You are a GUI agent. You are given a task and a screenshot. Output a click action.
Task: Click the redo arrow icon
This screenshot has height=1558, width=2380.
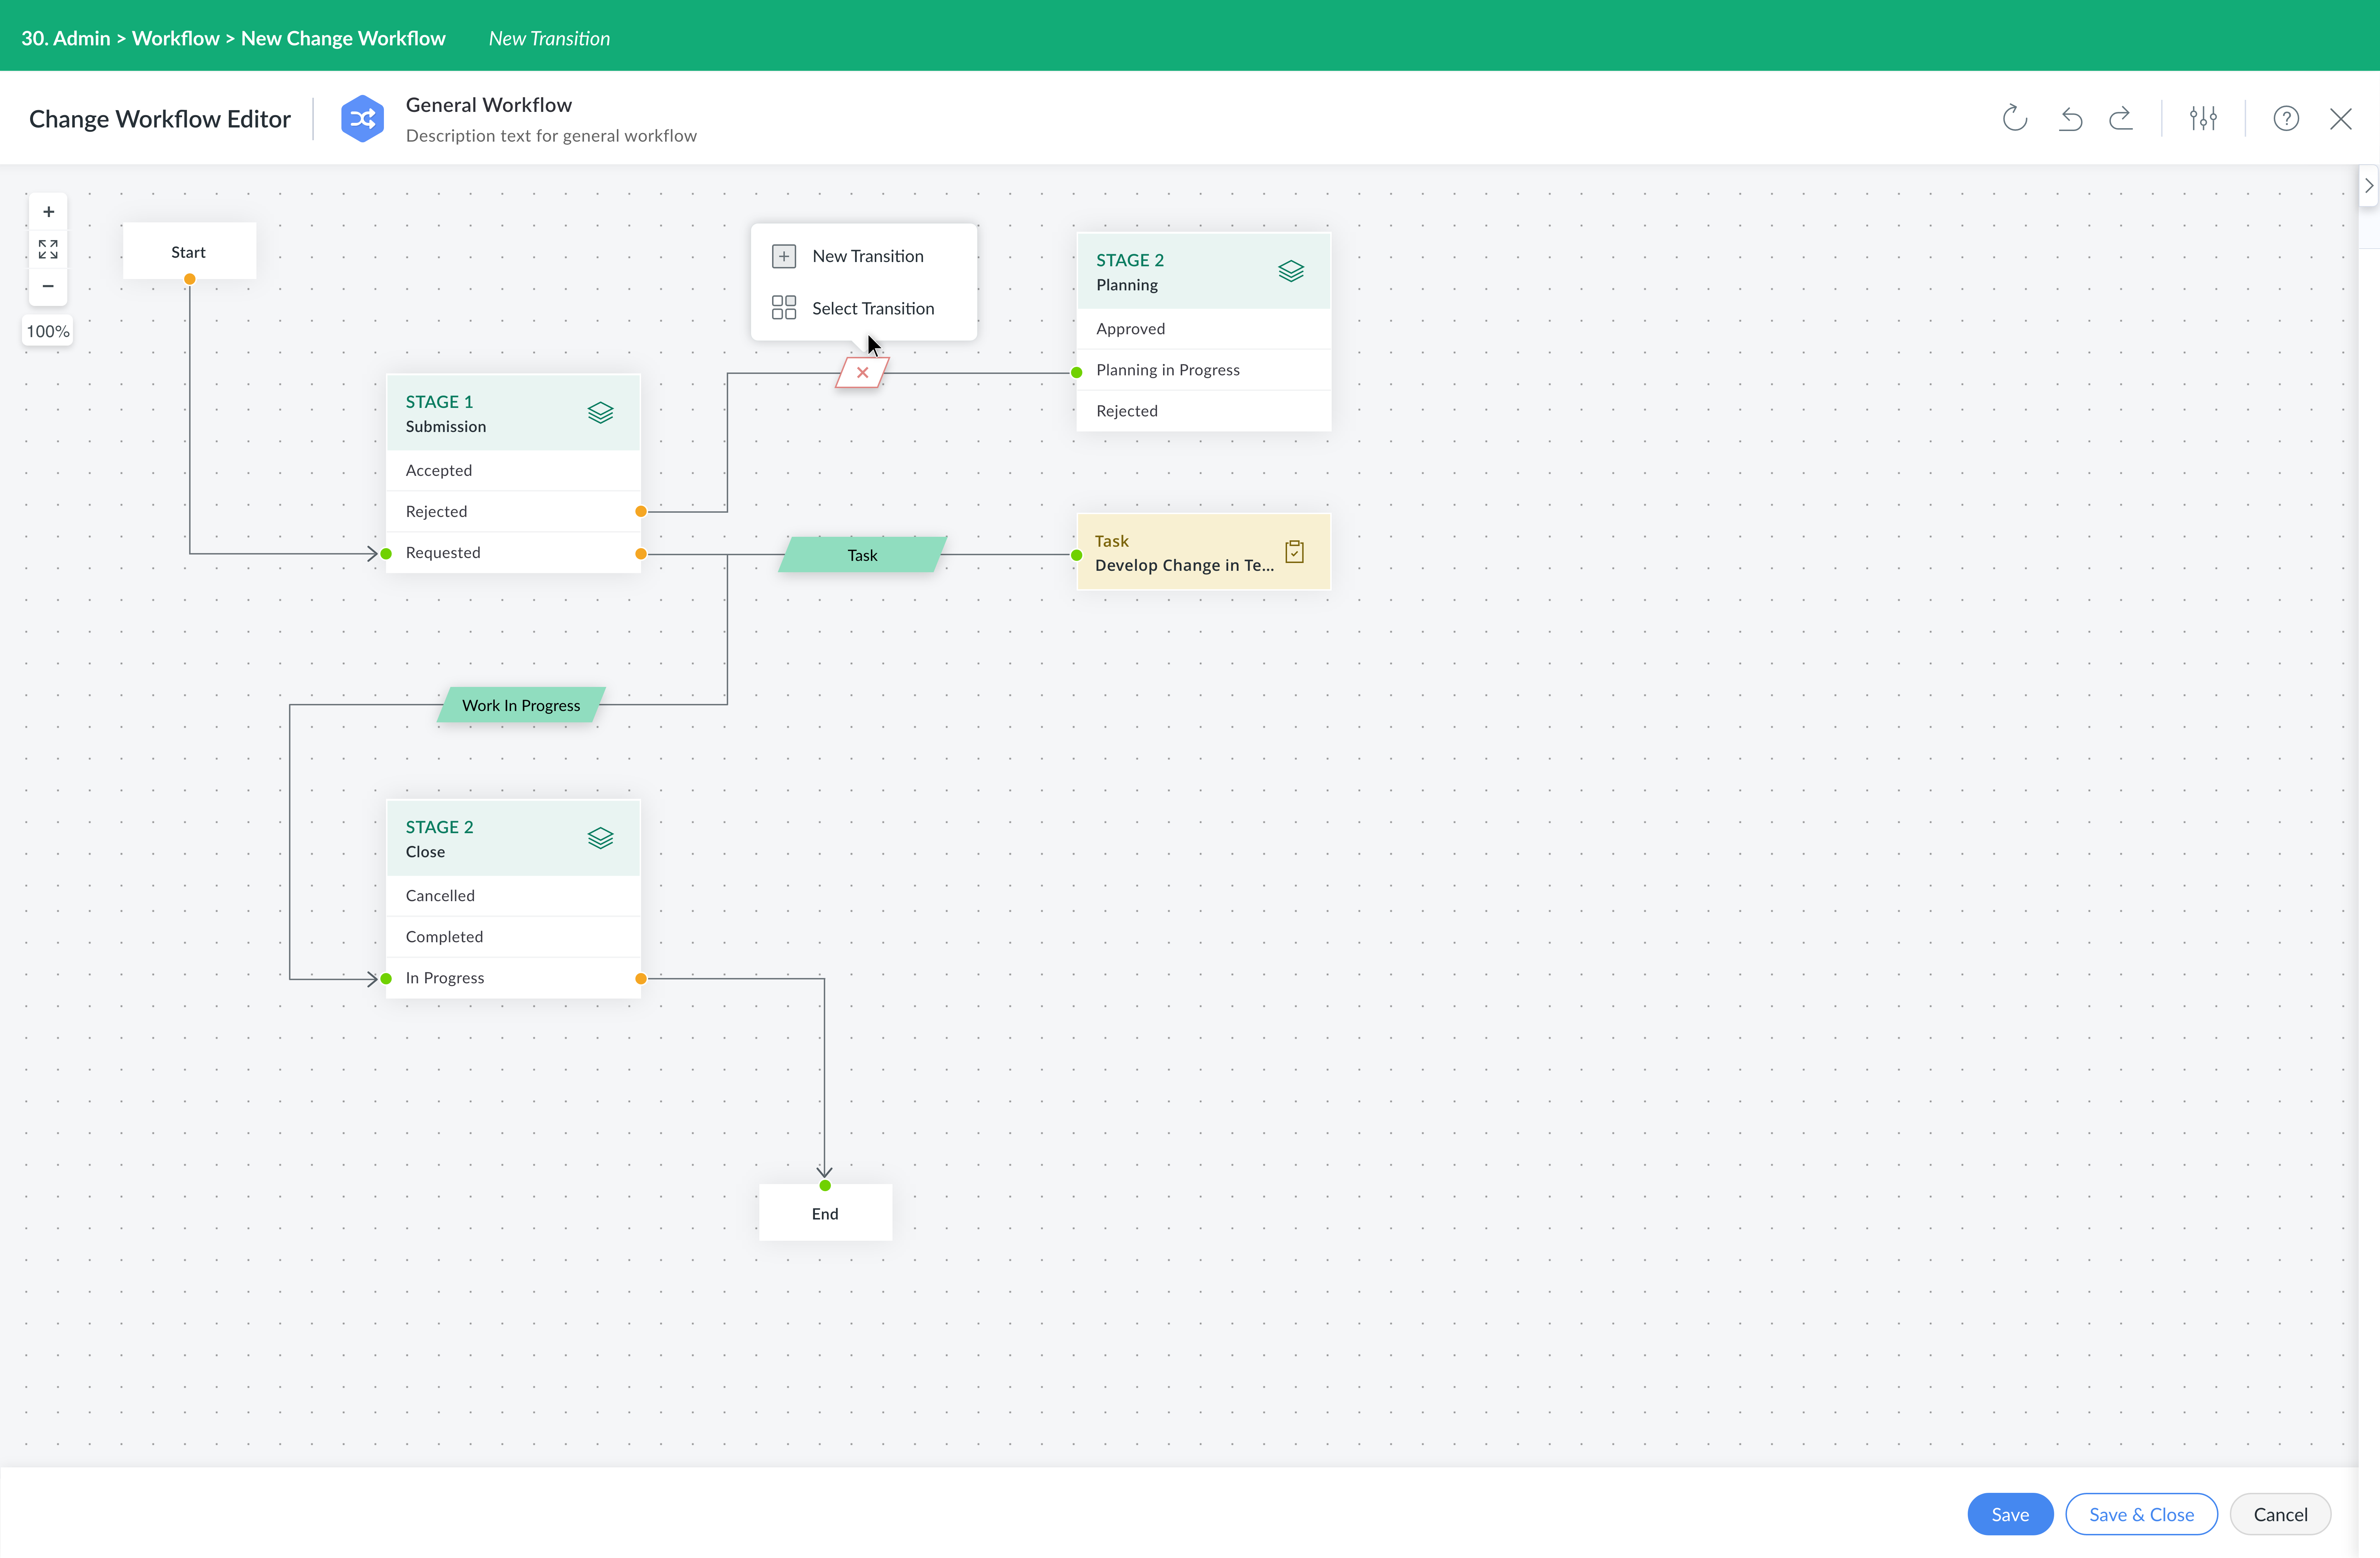click(x=2121, y=119)
